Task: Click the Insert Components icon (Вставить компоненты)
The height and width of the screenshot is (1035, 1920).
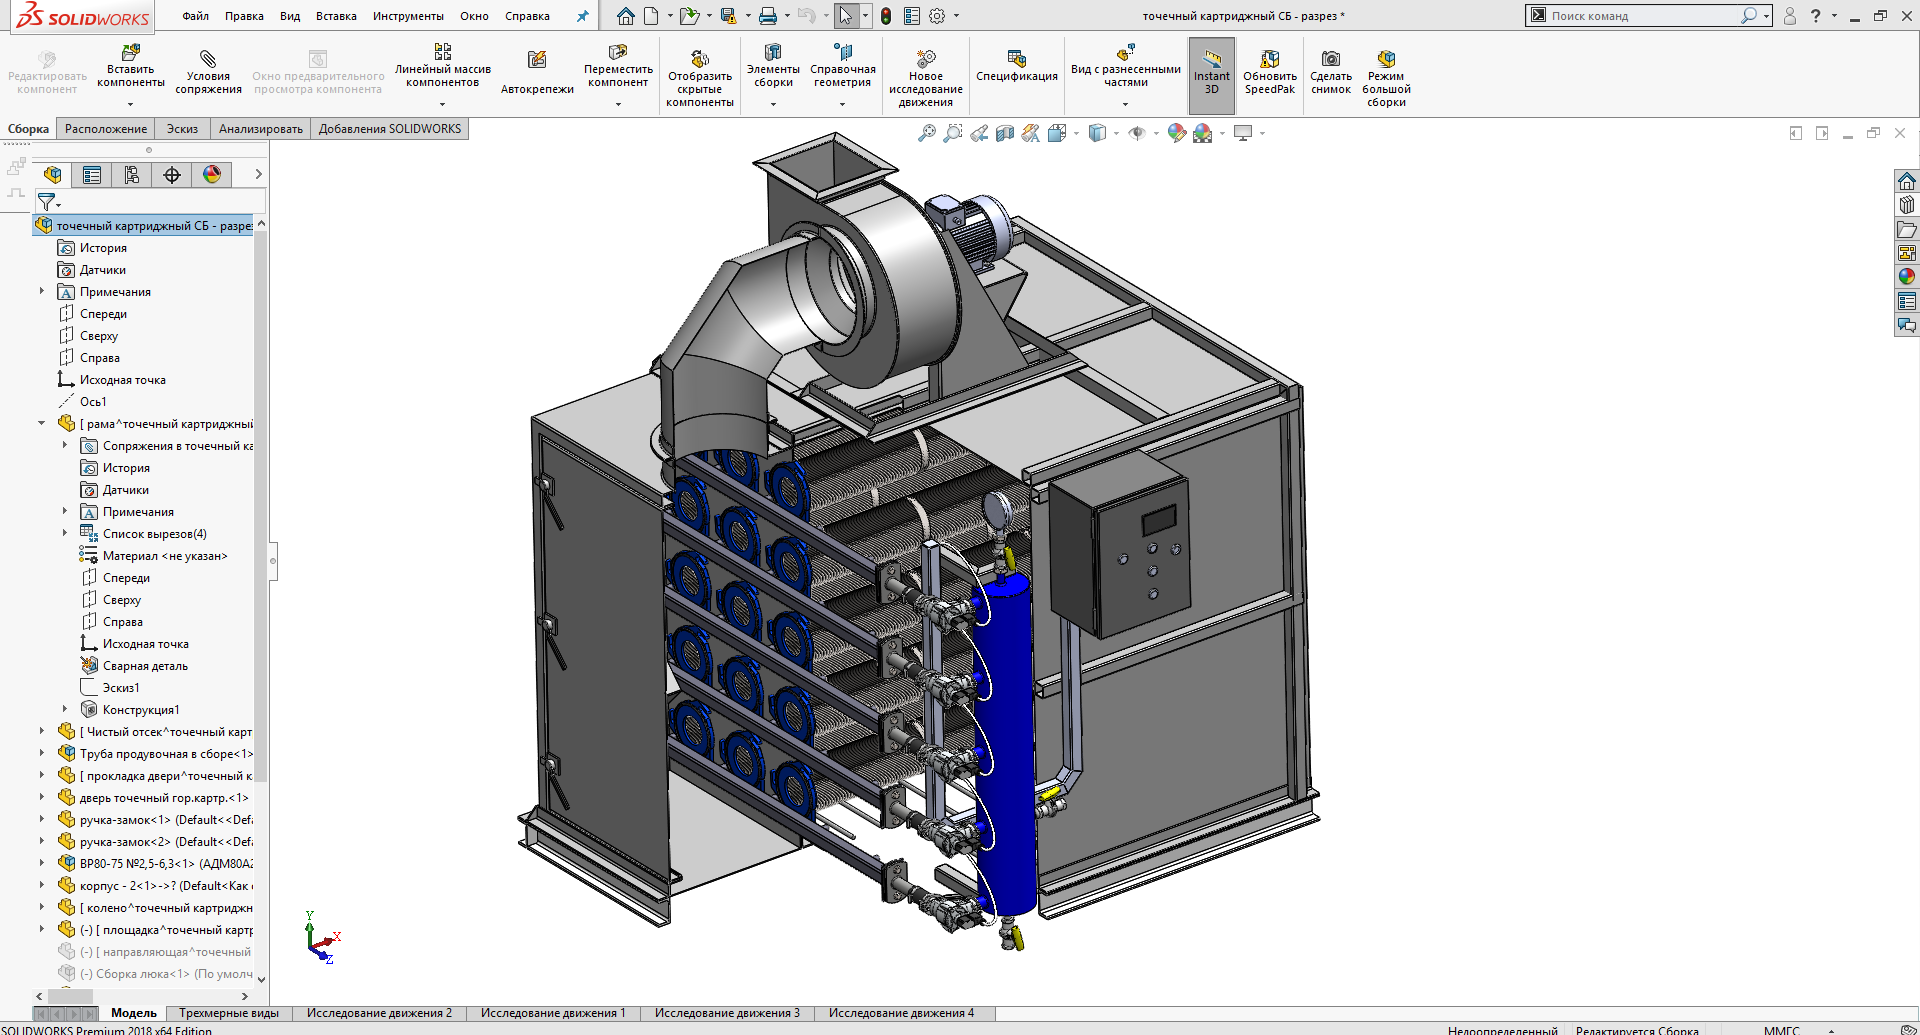Action: (x=130, y=68)
